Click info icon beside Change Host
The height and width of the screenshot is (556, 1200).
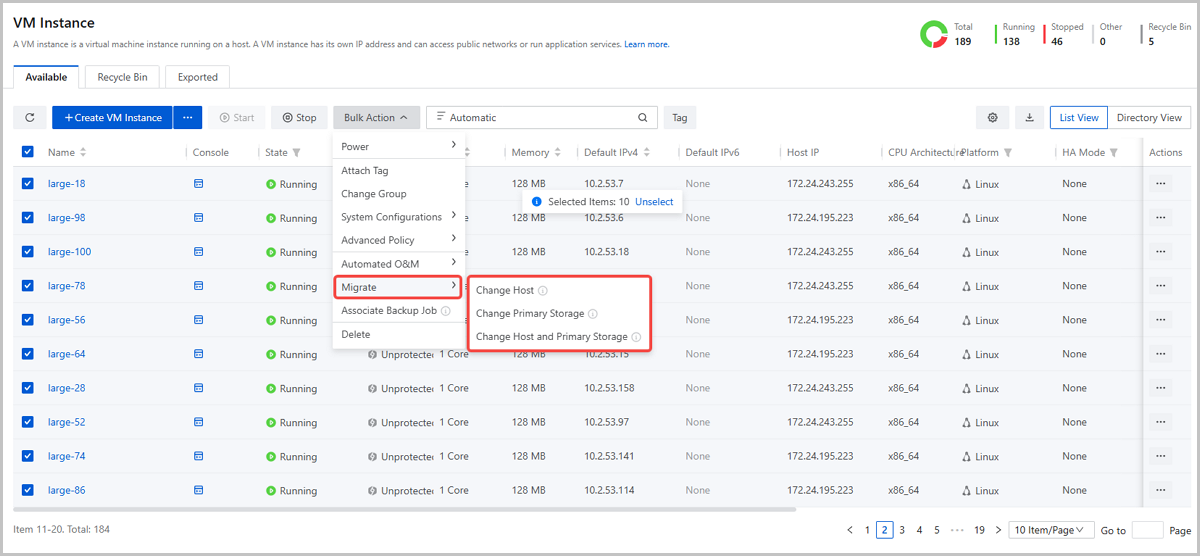pos(543,291)
